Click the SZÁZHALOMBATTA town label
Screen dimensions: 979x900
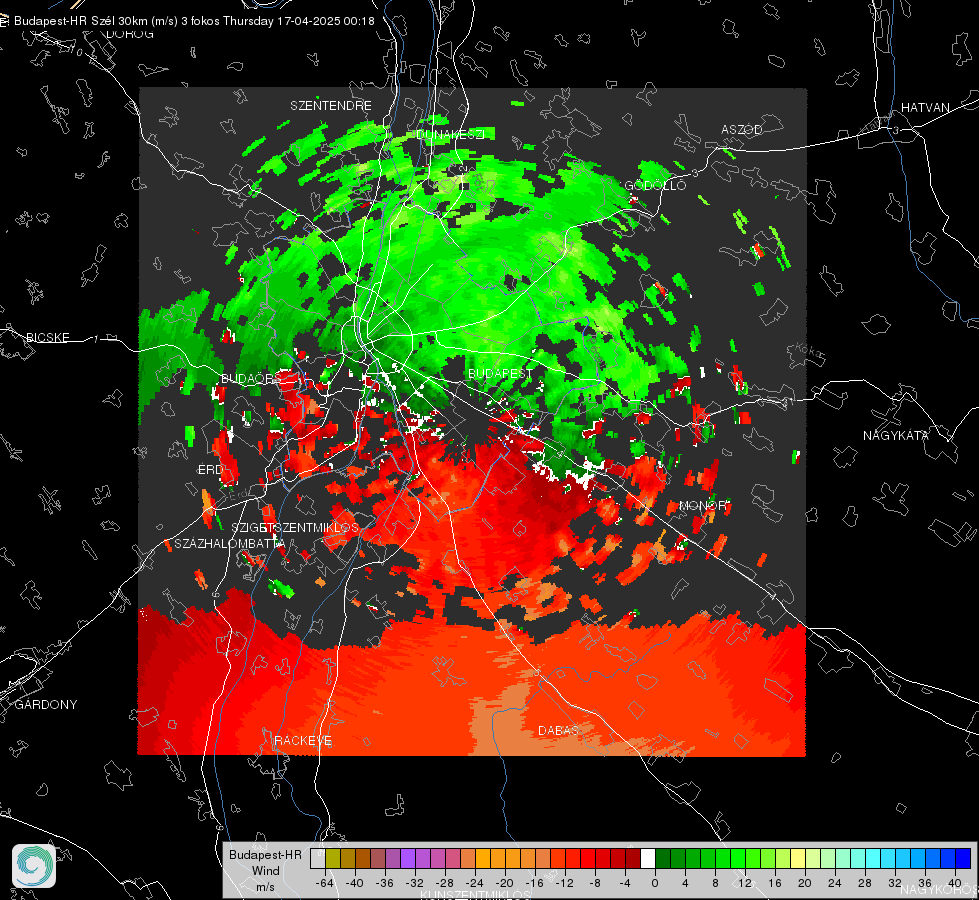[230, 543]
